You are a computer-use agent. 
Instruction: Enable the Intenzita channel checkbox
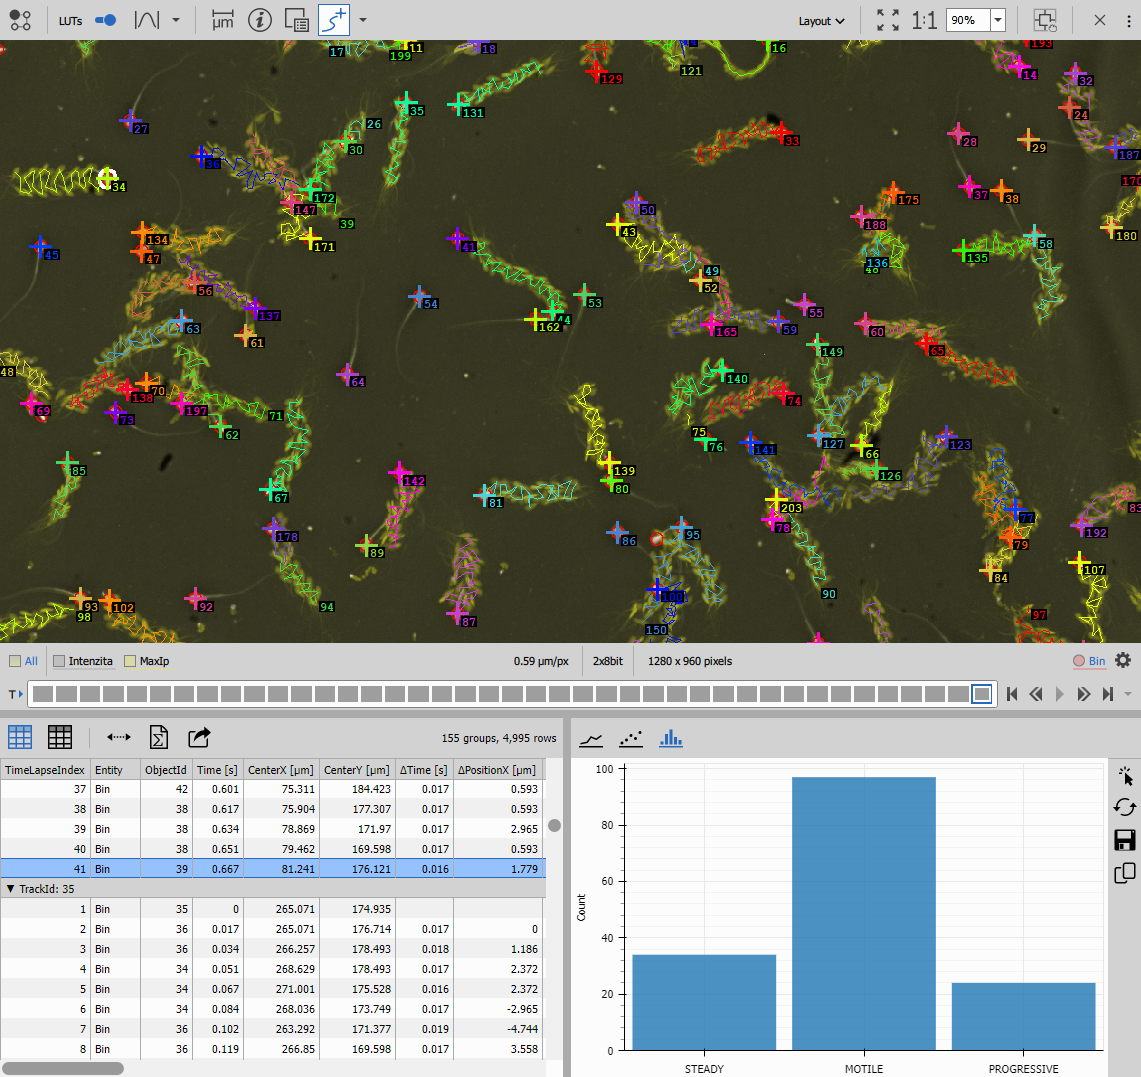click(59, 661)
